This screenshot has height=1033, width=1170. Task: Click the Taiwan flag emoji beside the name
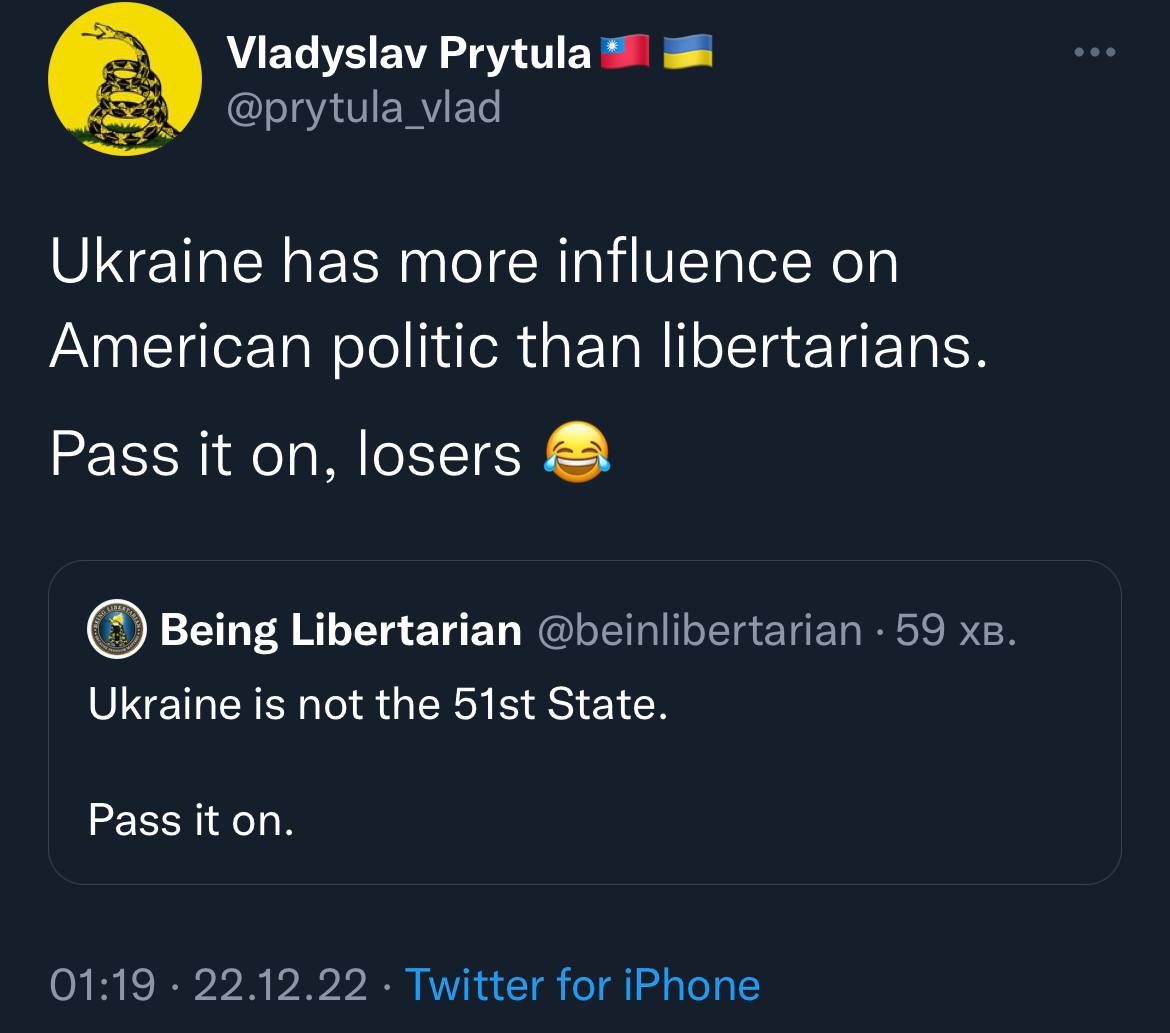tap(626, 52)
